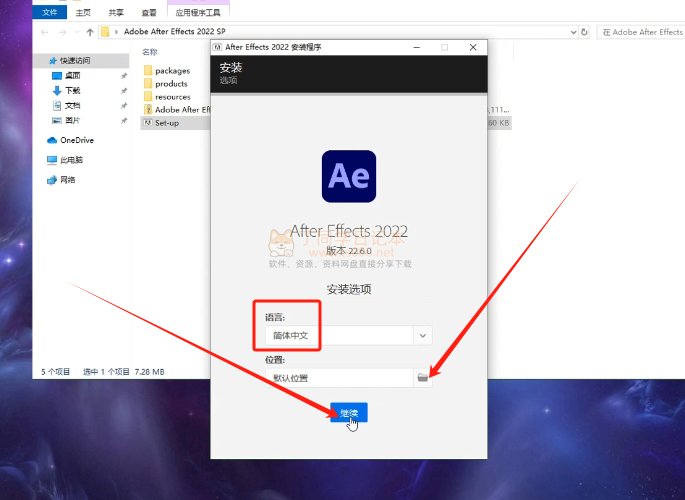
Task: Click the 简体中文 language combo box
Action: (x=348, y=335)
